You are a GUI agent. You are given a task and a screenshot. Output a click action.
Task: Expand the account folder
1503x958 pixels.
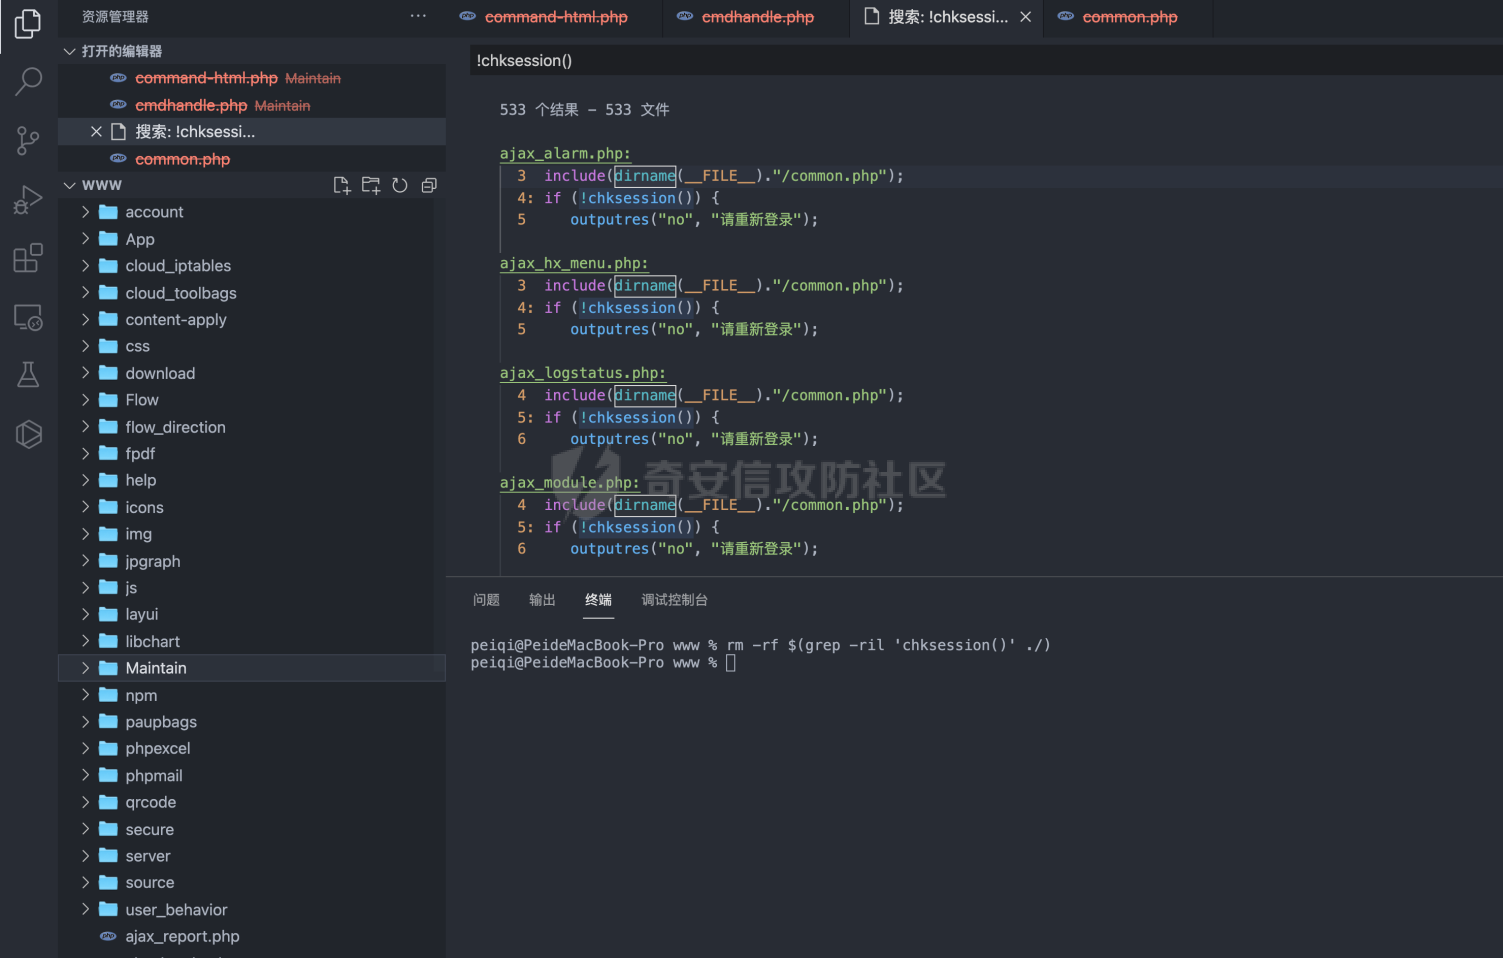(x=154, y=212)
